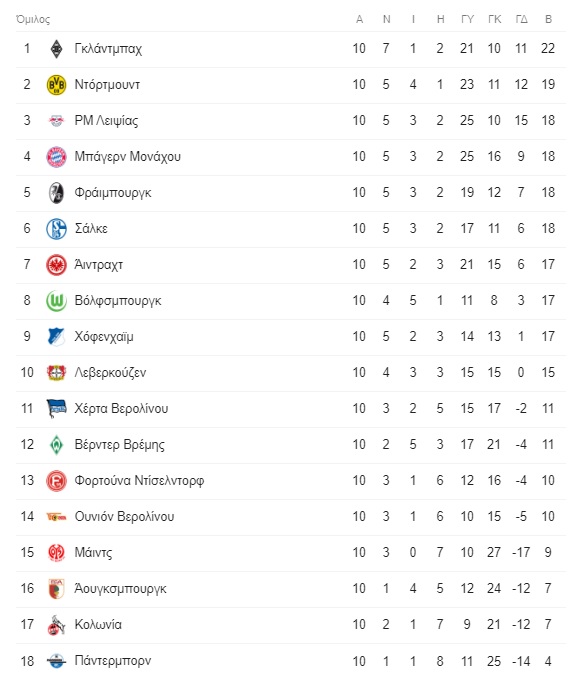Click the Gladbach diamond crest icon
The image size is (569, 695).
(x=56, y=49)
